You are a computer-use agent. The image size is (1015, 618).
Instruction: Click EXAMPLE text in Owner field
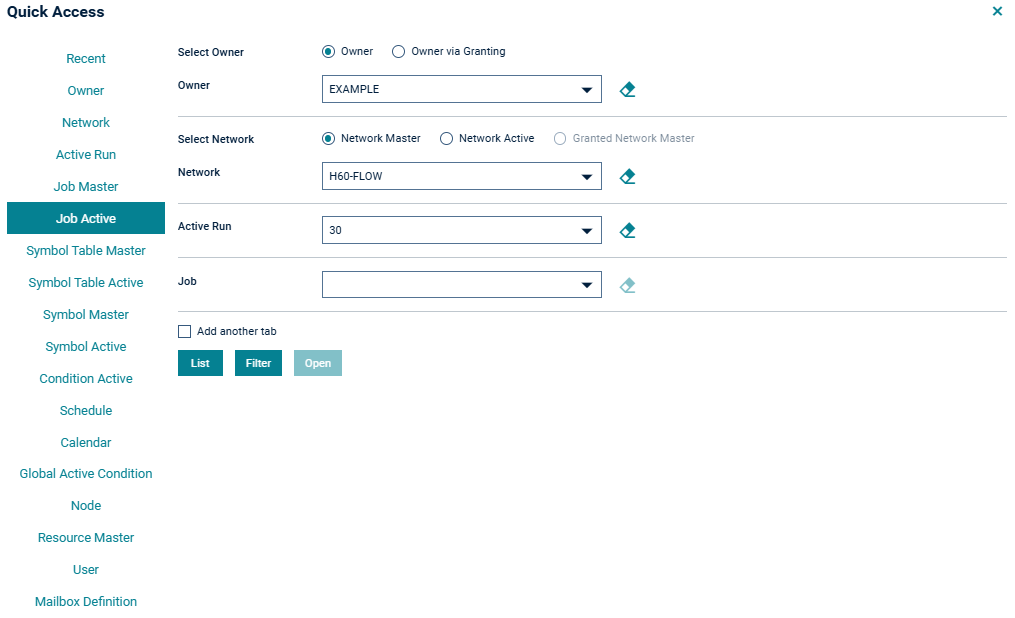pyautogui.click(x=354, y=89)
